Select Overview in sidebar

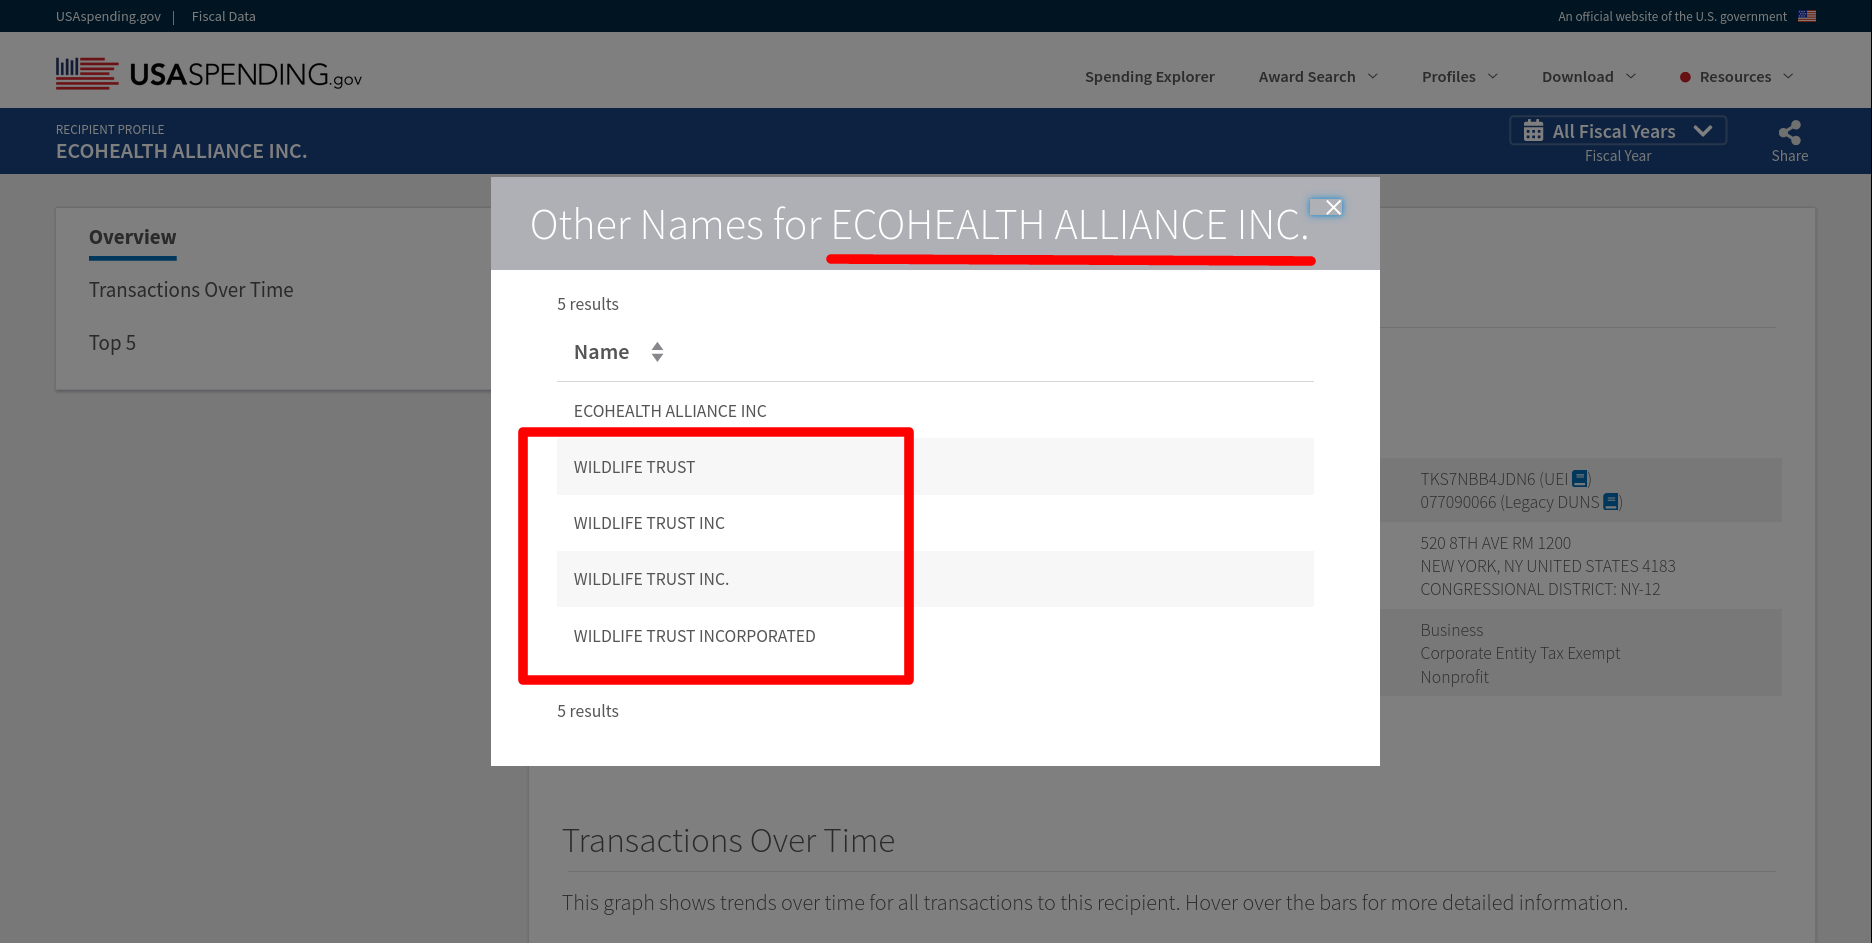coord(132,237)
